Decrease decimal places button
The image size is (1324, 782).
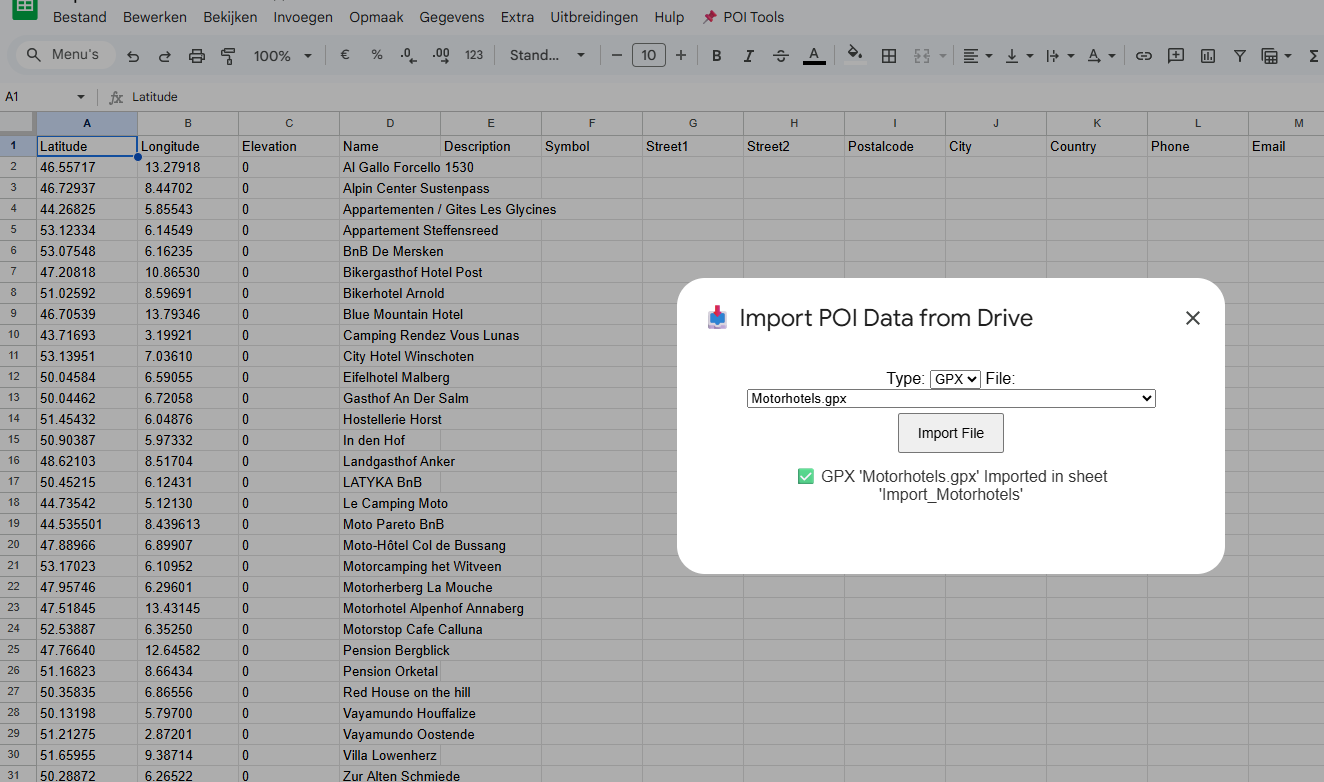(408, 55)
